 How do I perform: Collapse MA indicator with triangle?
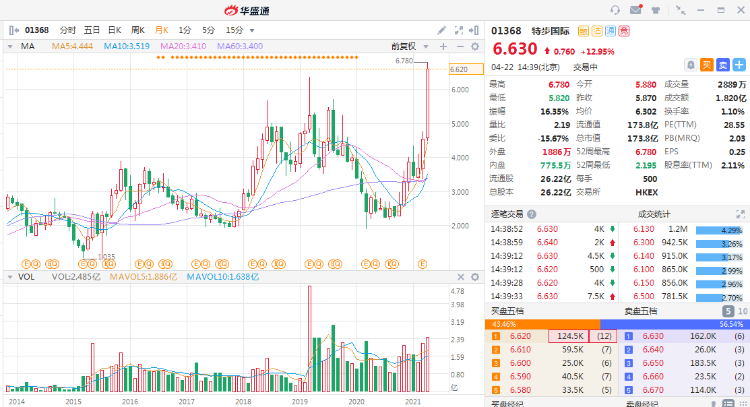(10, 46)
